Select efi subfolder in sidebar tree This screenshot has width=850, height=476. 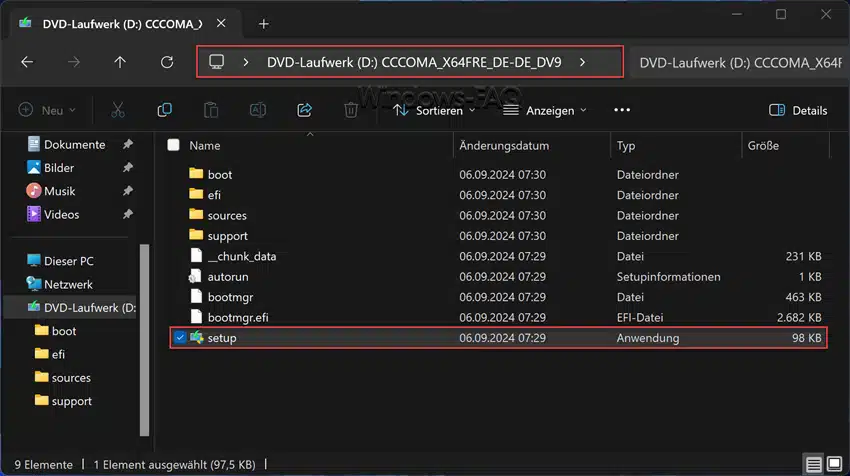click(58, 354)
